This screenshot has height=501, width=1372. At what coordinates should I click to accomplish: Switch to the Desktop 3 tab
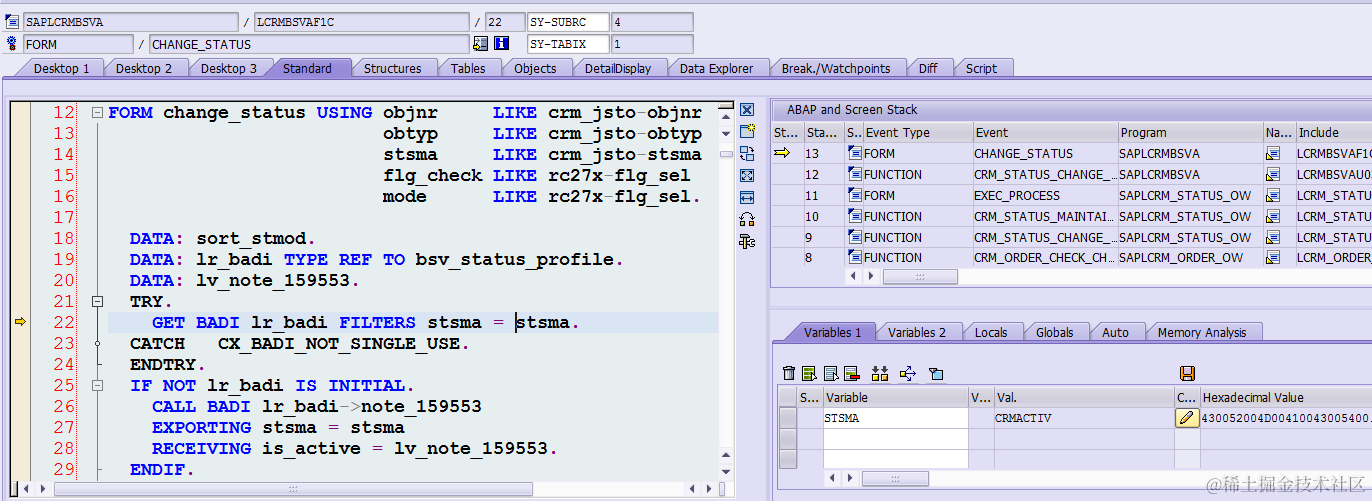[229, 68]
